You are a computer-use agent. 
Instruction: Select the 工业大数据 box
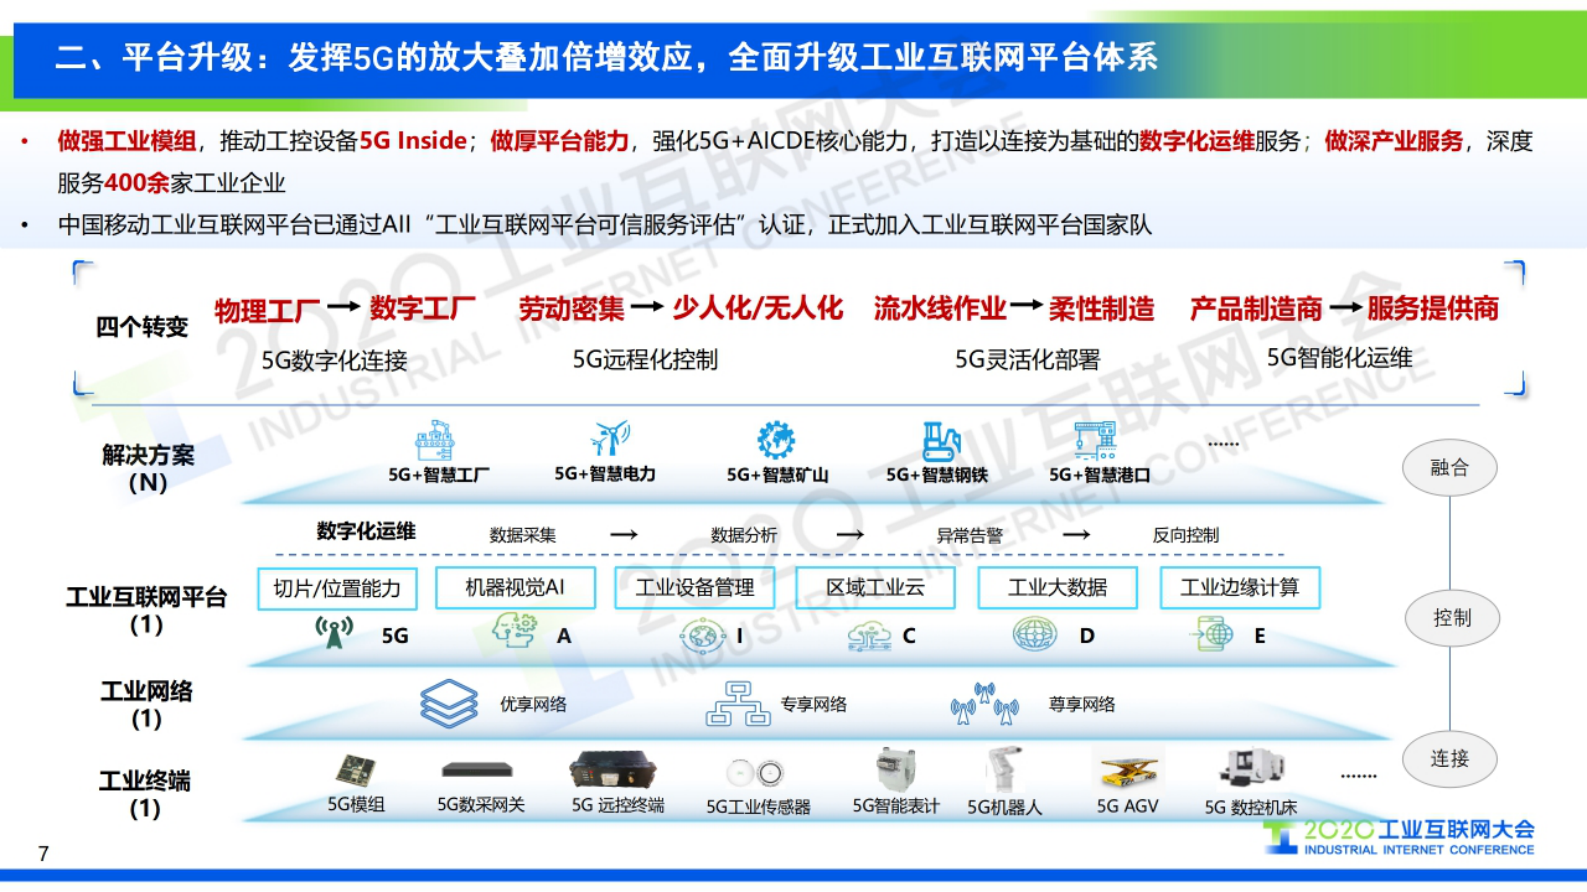click(x=1057, y=588)
